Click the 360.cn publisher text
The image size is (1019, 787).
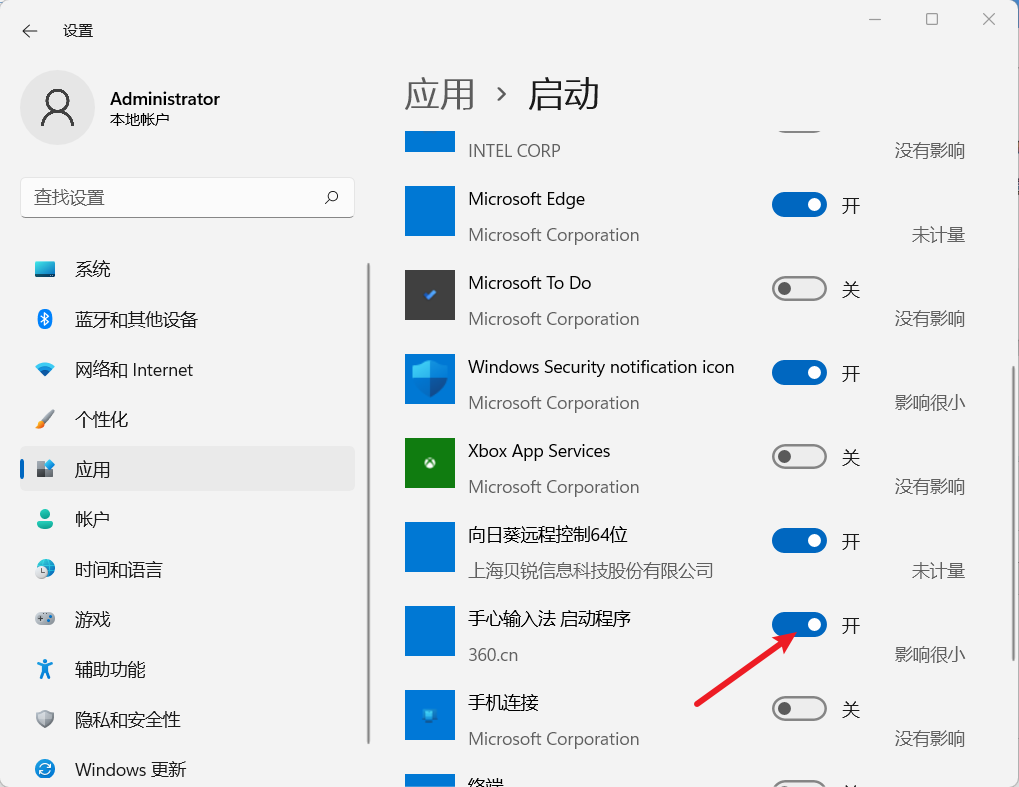(493, 654)
